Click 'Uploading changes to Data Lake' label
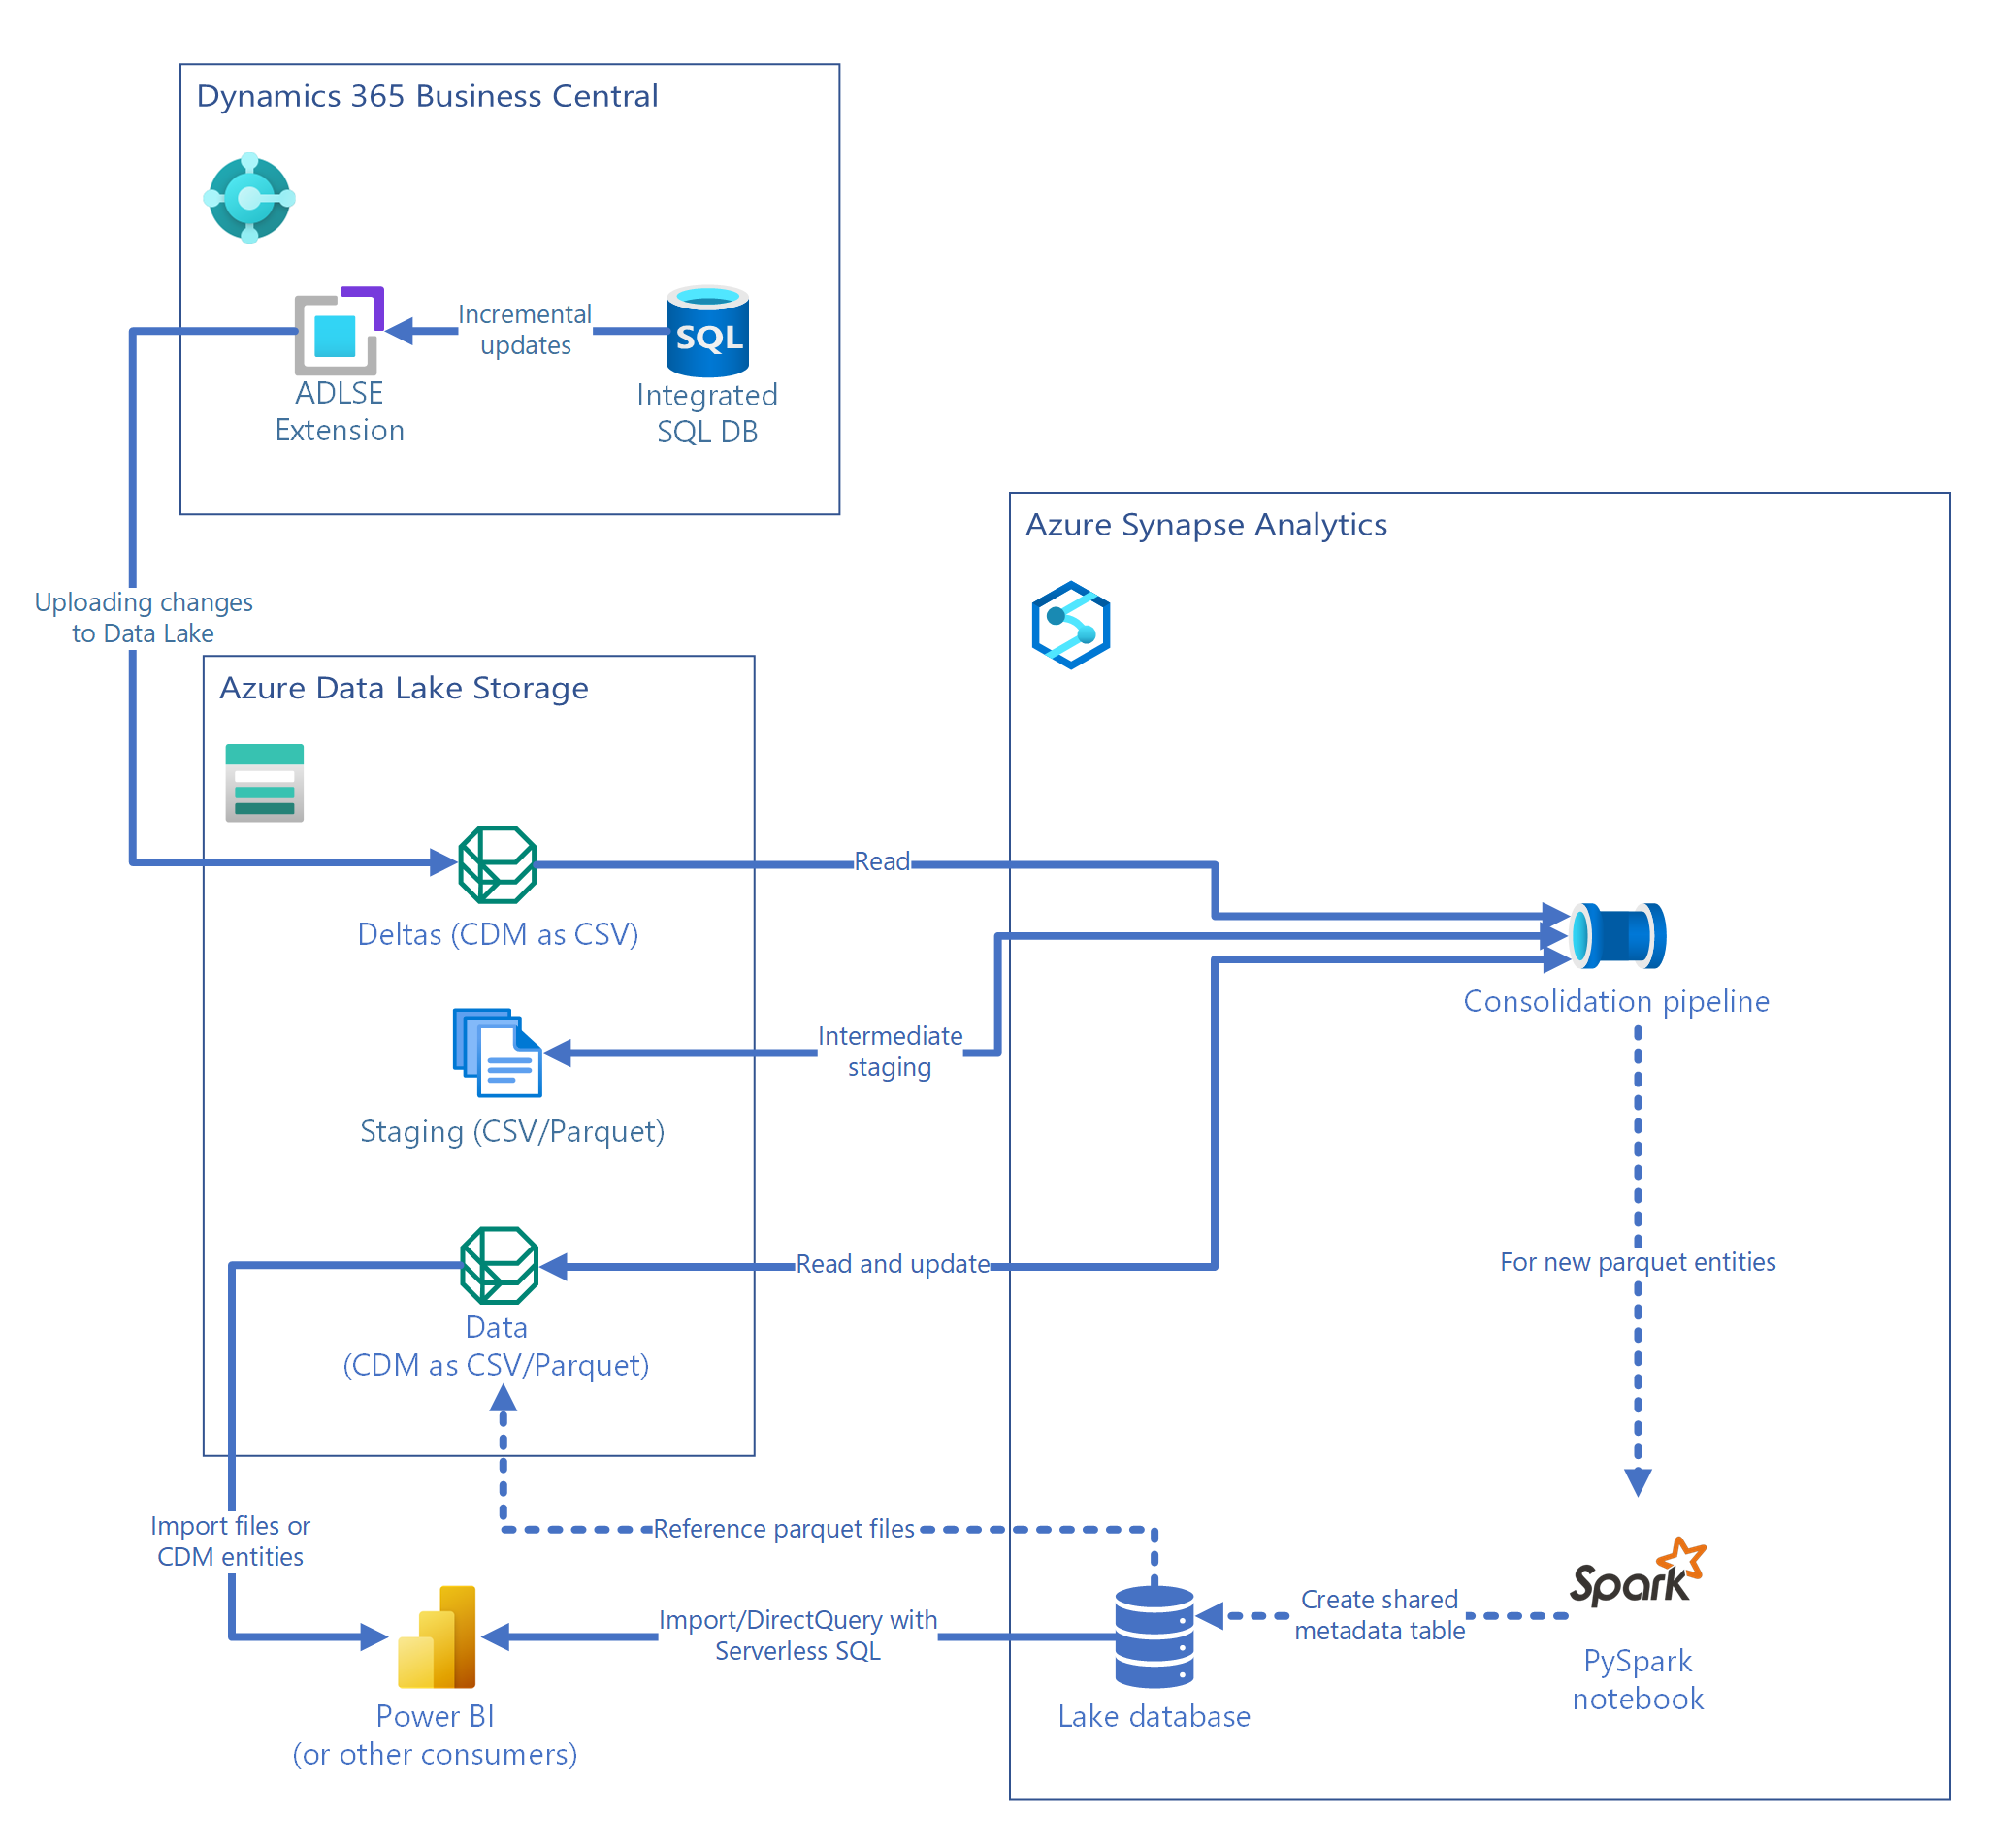Viewport: 2016px width, 1847px height. 143,617
